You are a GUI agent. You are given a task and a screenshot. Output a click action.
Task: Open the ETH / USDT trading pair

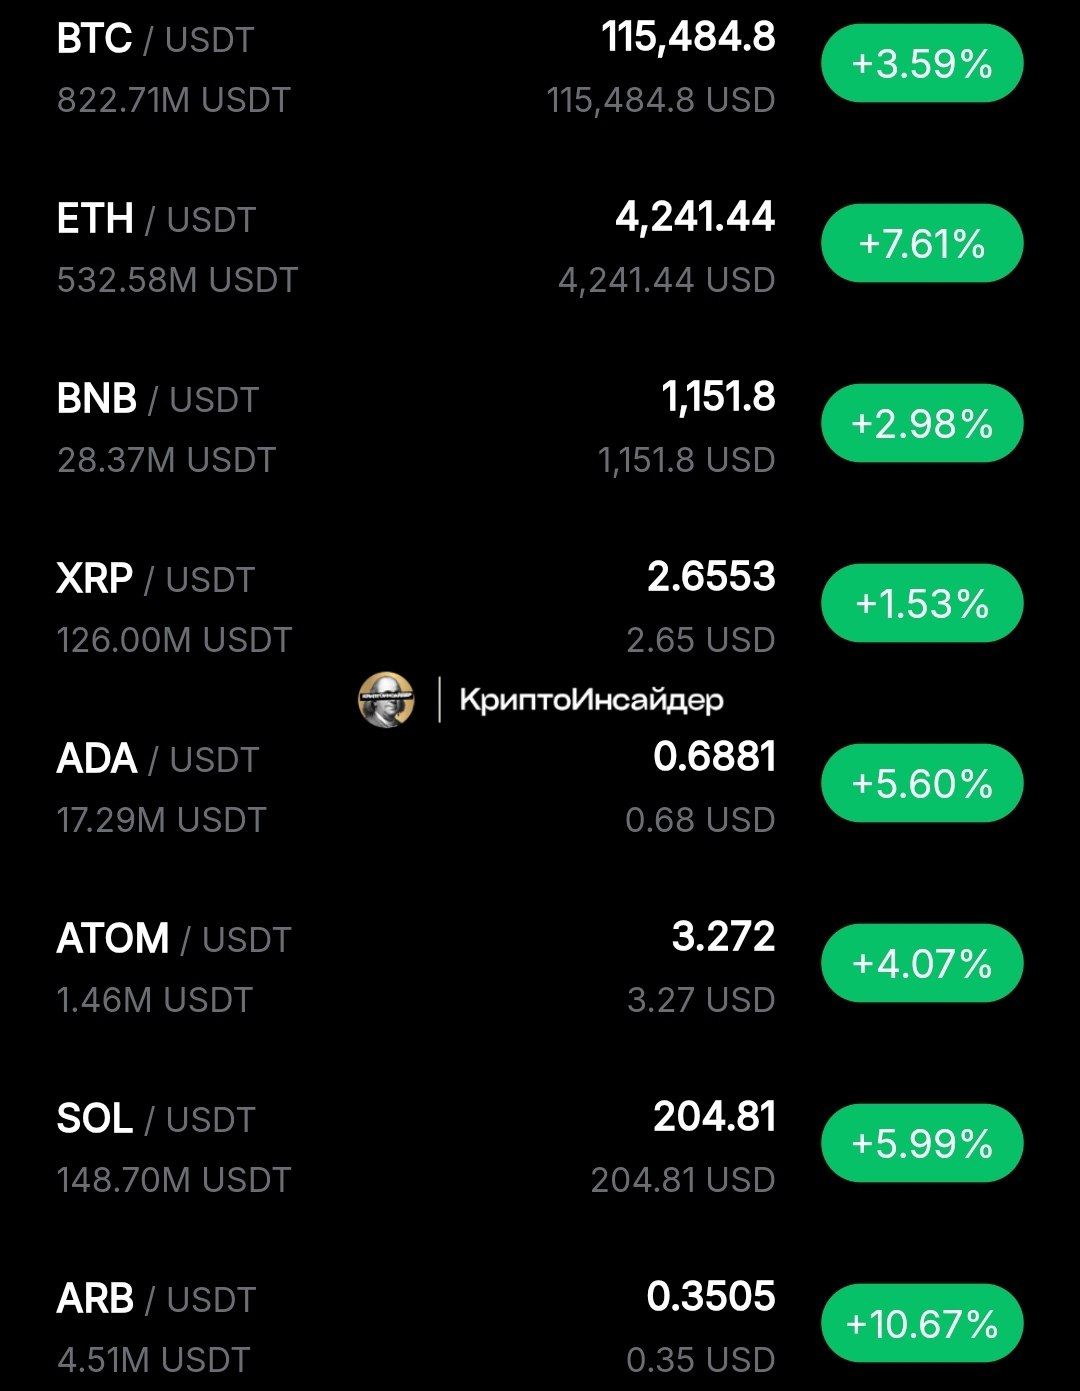pyautogui.click(x=156, y=220)
